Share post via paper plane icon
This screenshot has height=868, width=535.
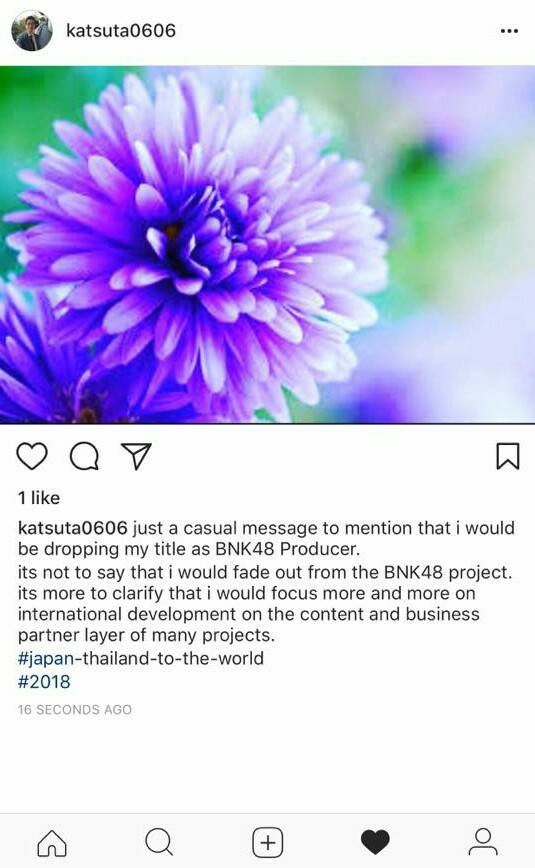[x=136, y=456]
